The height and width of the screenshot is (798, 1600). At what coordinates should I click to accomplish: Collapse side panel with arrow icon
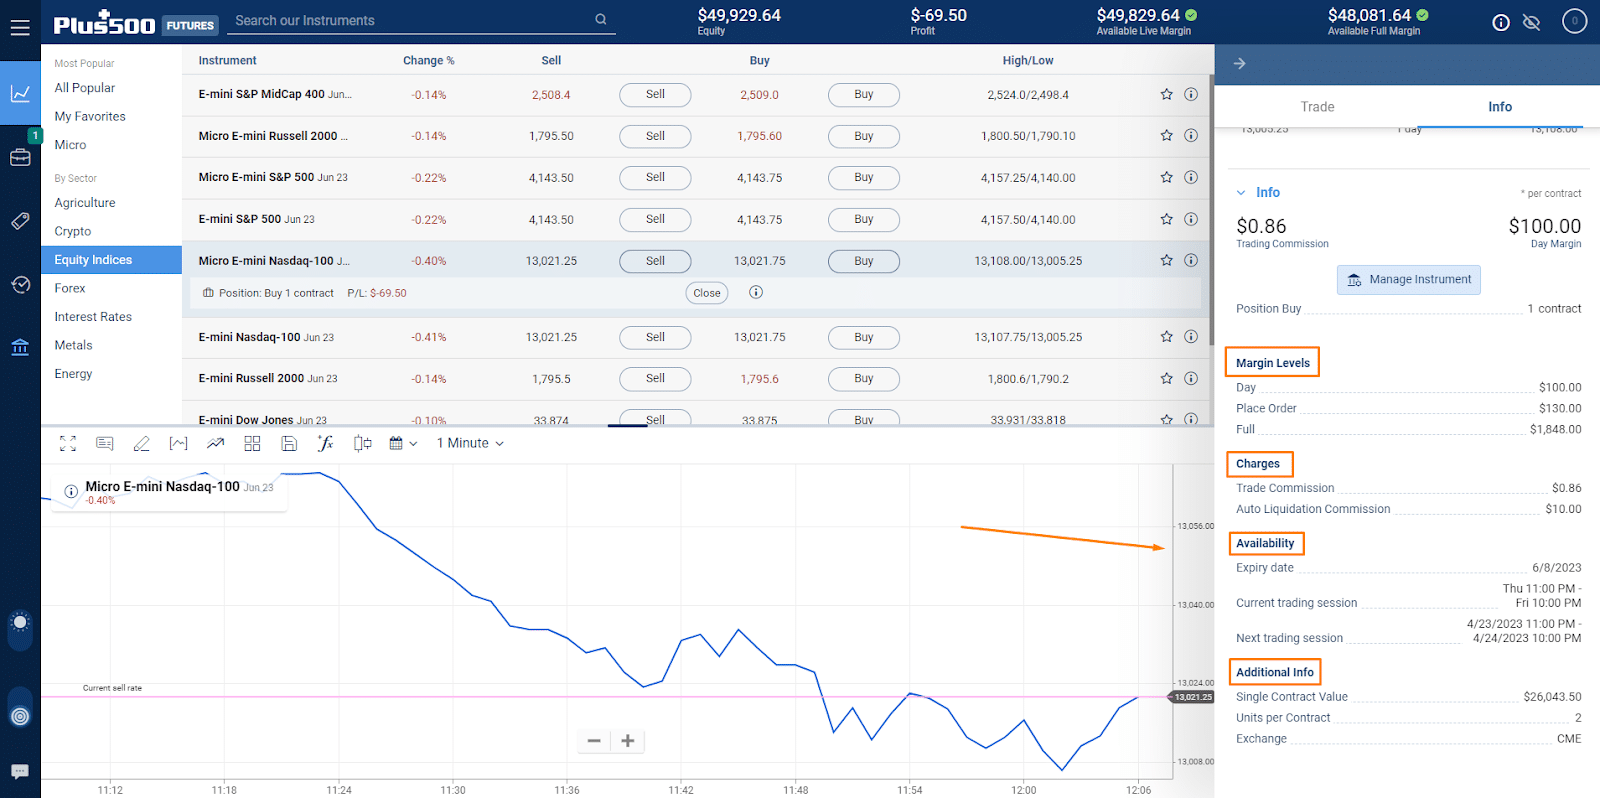1240,64
